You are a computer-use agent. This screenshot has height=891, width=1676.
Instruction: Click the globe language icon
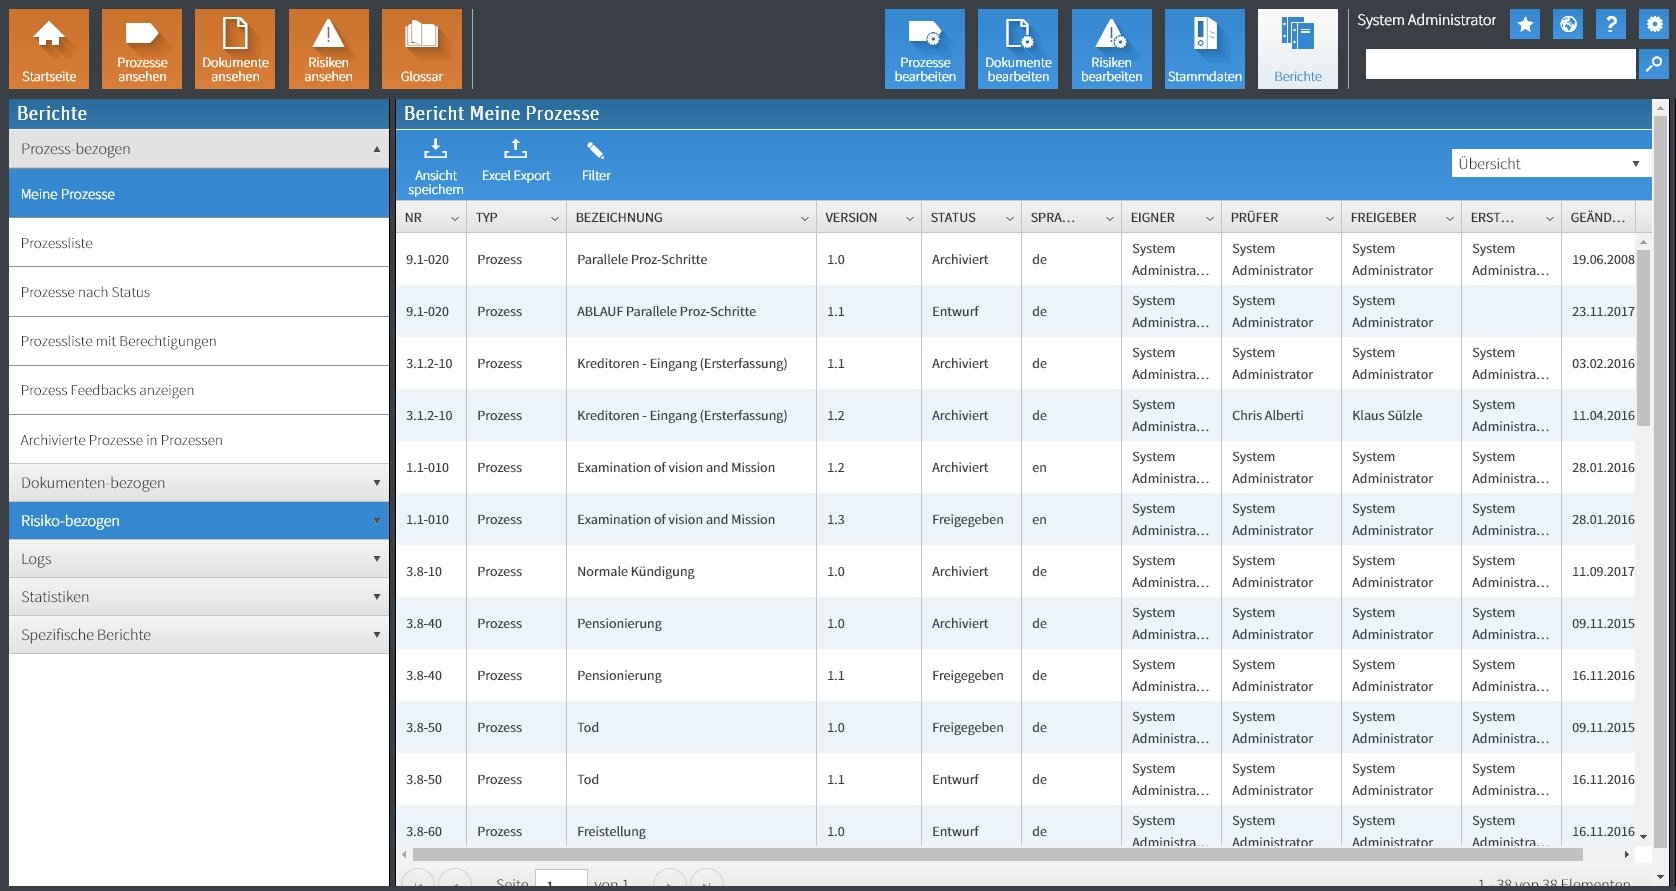1568,24
